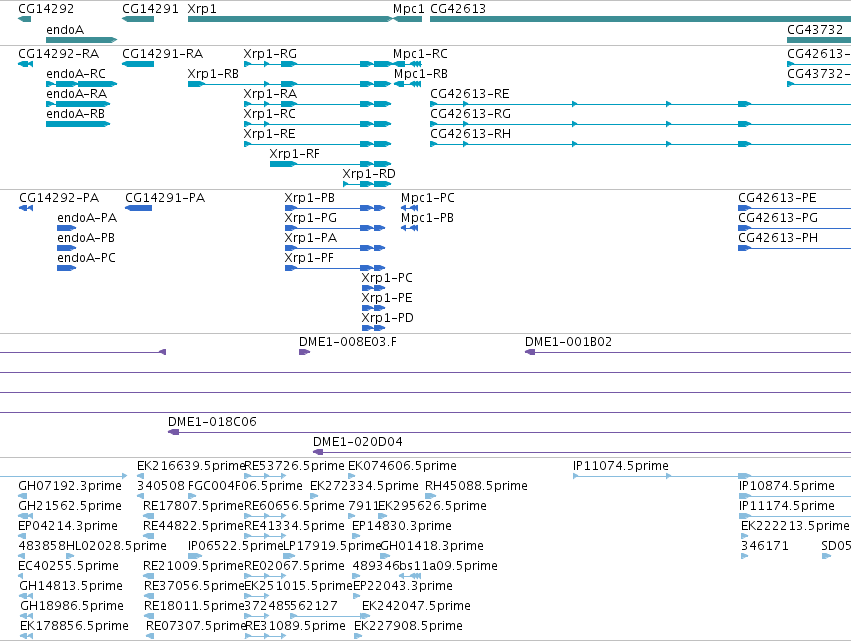The image size is (851, 641).
Task: Select clone DME1-008E03.F
Action: (348, 342)
